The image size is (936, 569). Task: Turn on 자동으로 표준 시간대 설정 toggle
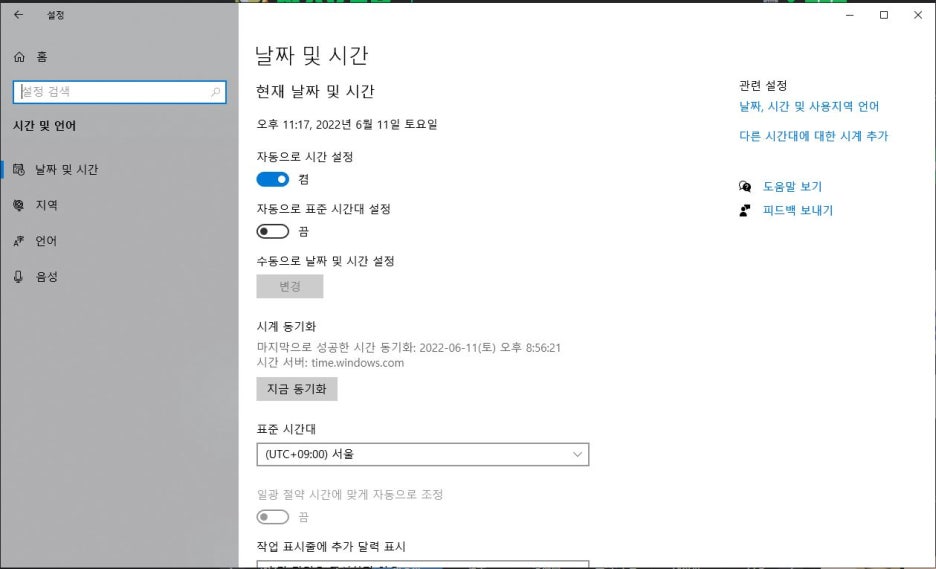(273, 231)
